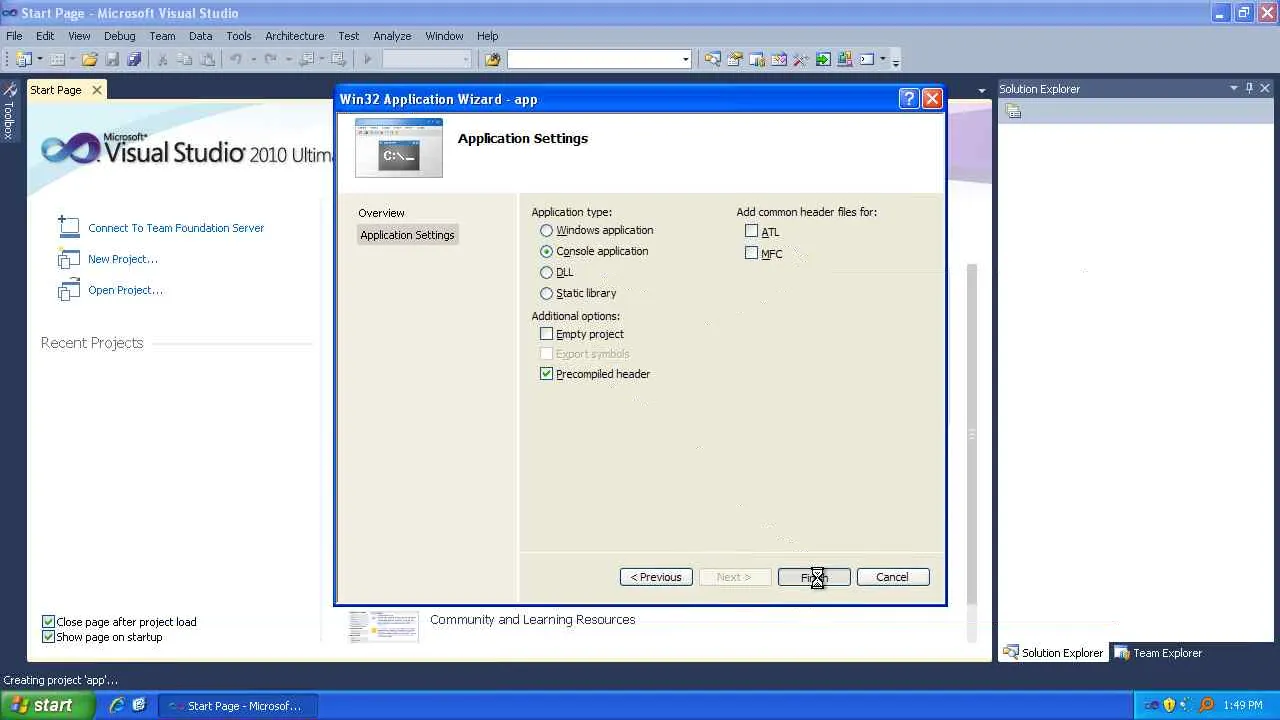Select the Console application radio button
Screen dimensions: 1280x720
click(546, 251)
